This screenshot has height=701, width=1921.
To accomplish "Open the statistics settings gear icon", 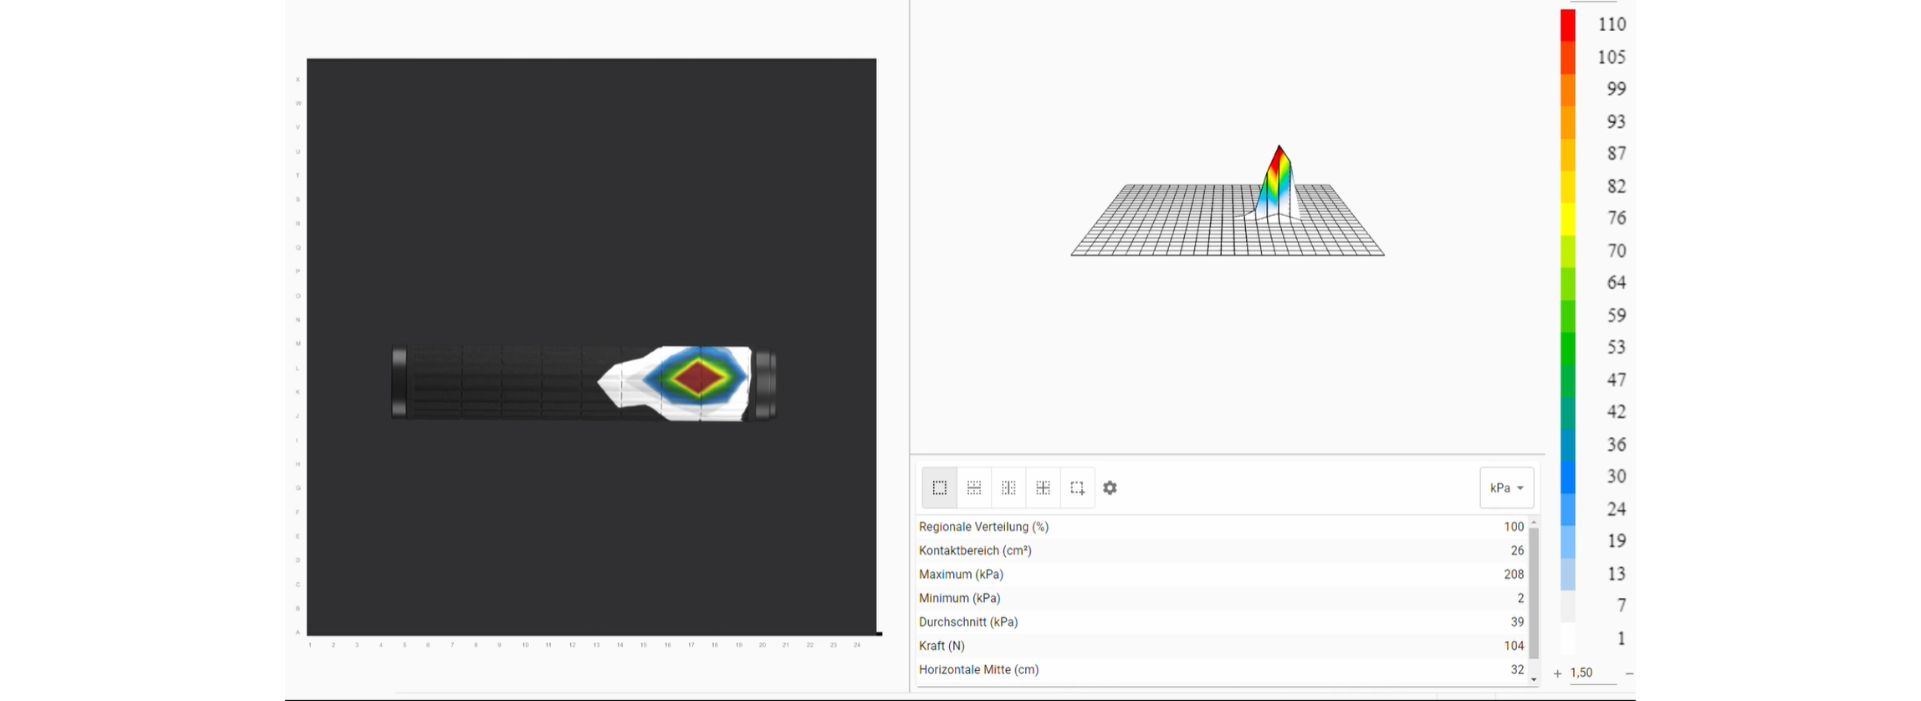I will [1110, 488].
